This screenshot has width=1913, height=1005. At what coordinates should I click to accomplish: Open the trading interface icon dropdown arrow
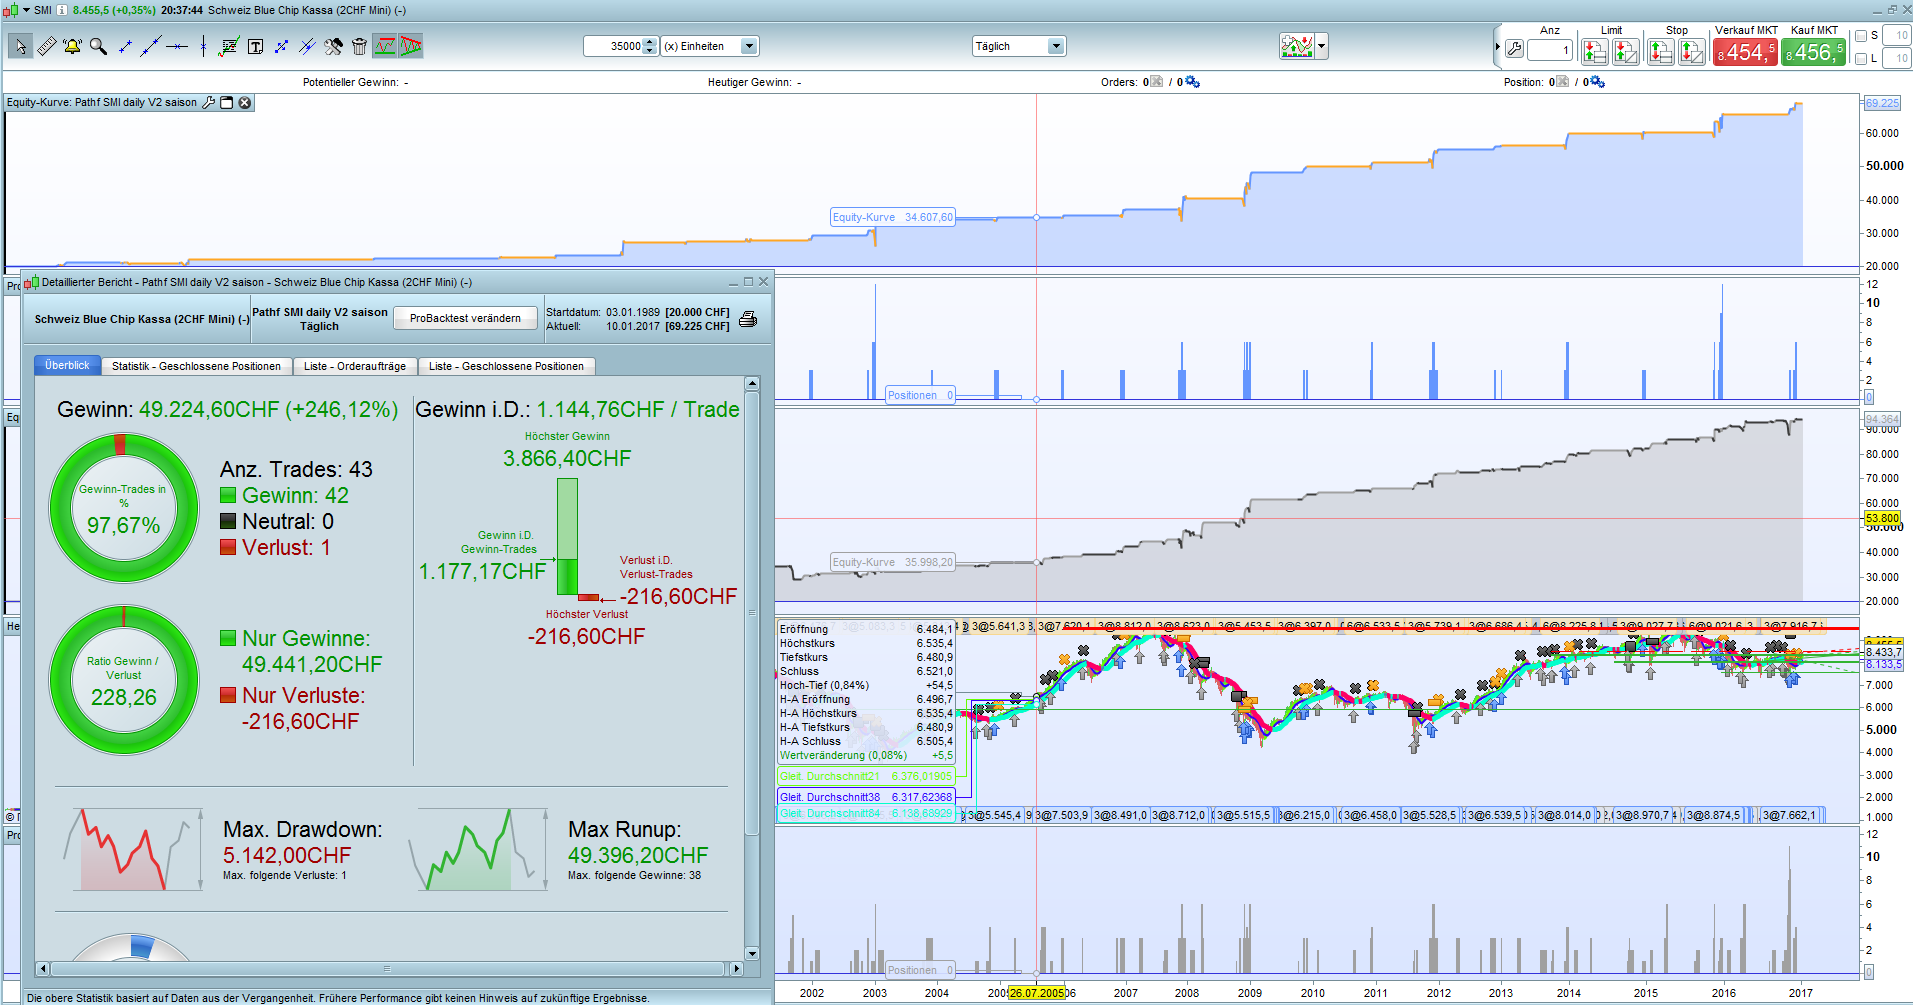1322,46
